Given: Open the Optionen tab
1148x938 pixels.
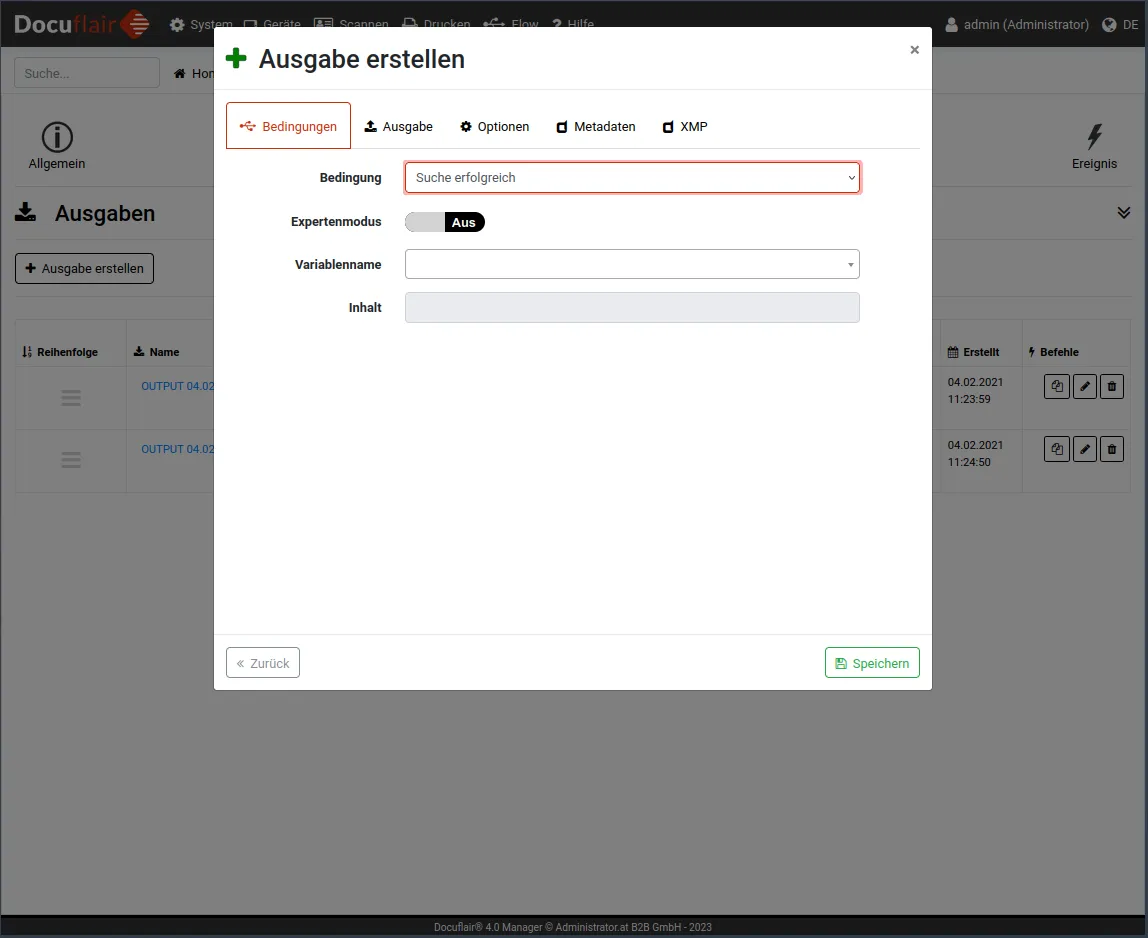Looking at the screenshot, I should [494, 127].
